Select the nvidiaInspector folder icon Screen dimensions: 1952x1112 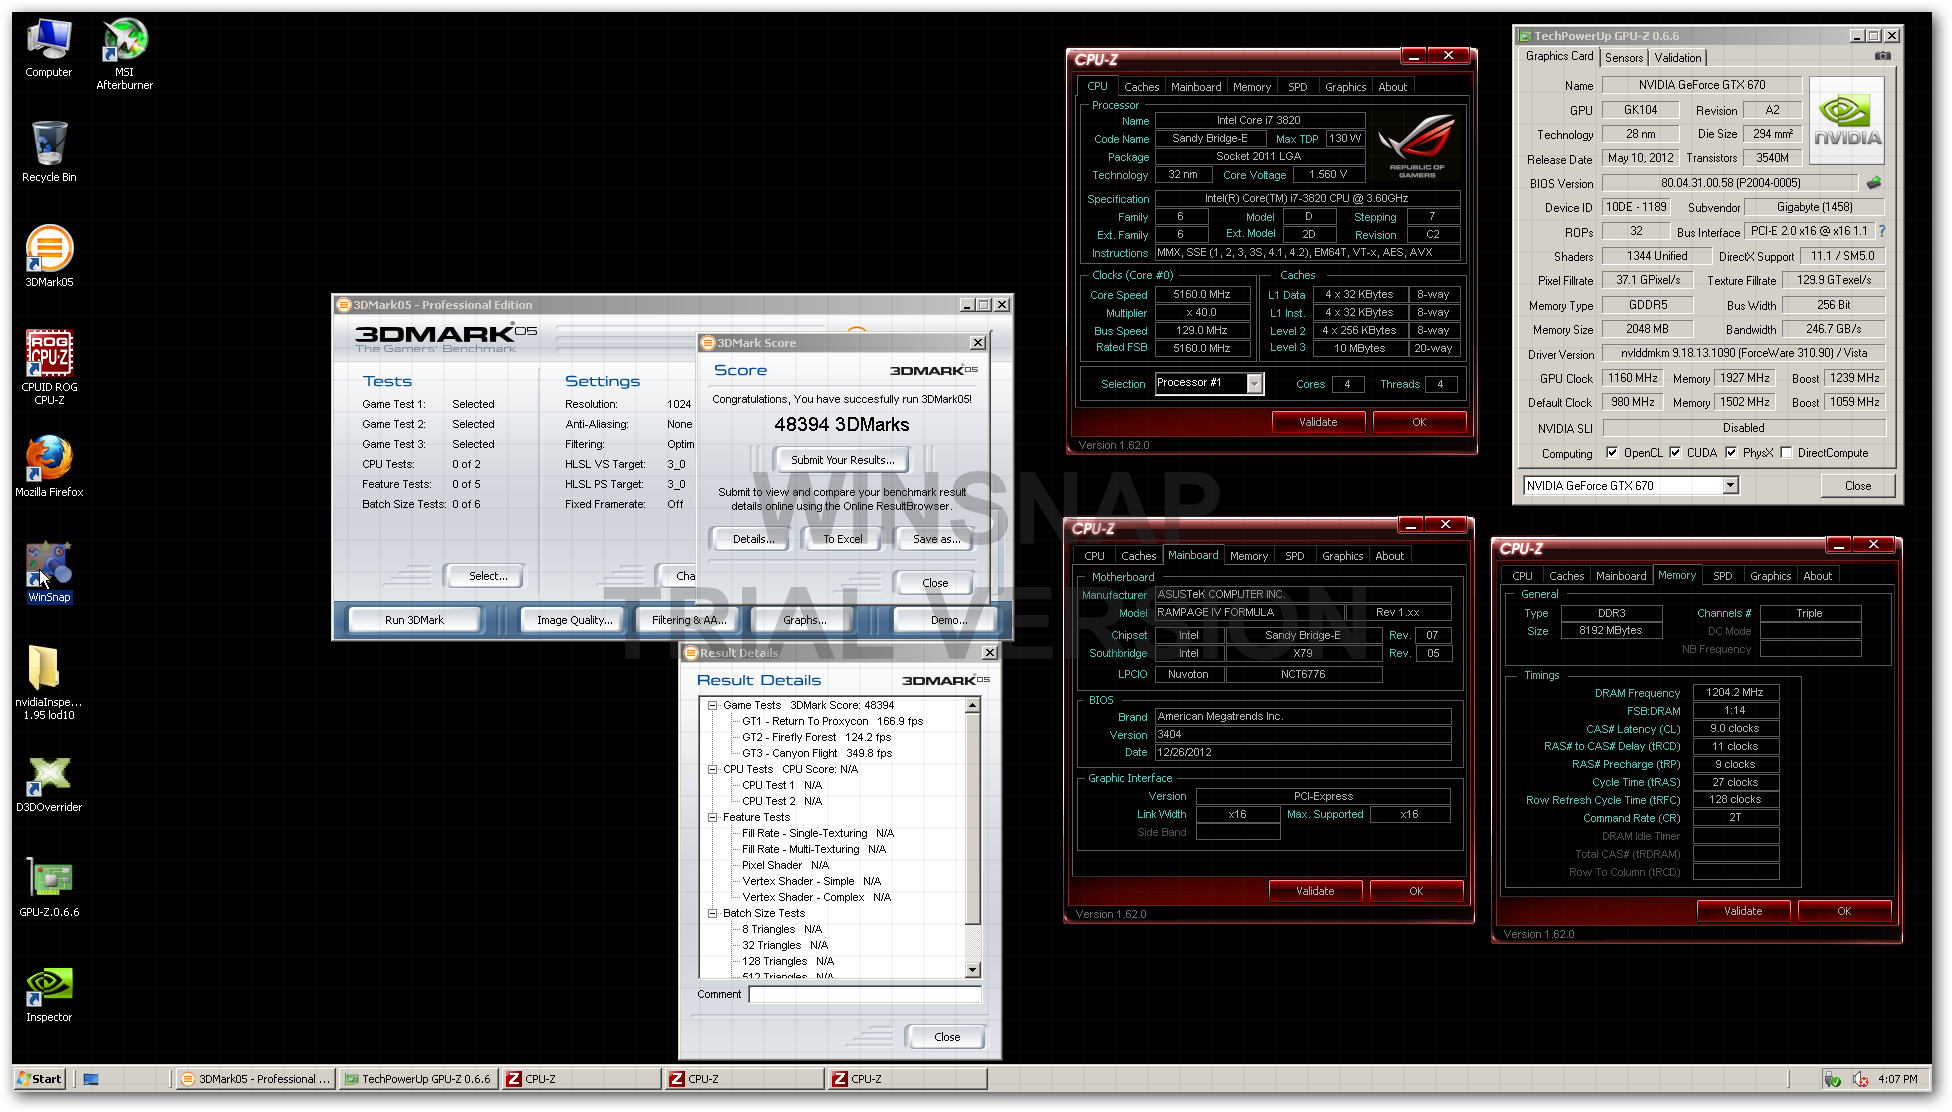pyautogui.click(x=49, y=682)
